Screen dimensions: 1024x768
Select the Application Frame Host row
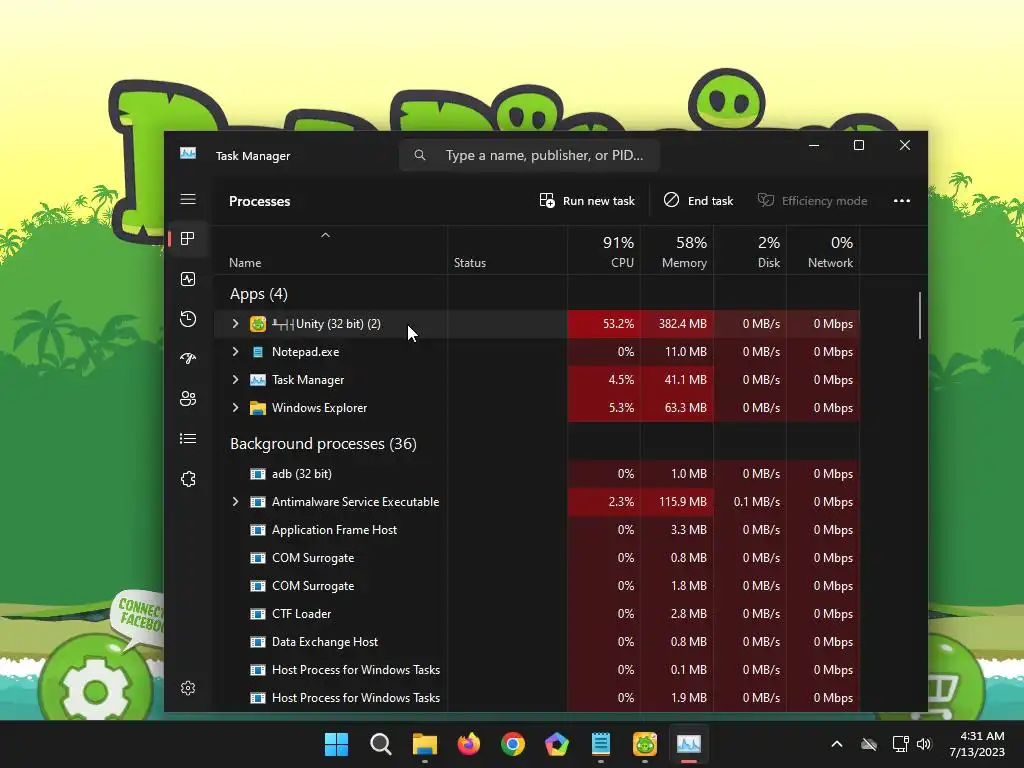(536, 530)
